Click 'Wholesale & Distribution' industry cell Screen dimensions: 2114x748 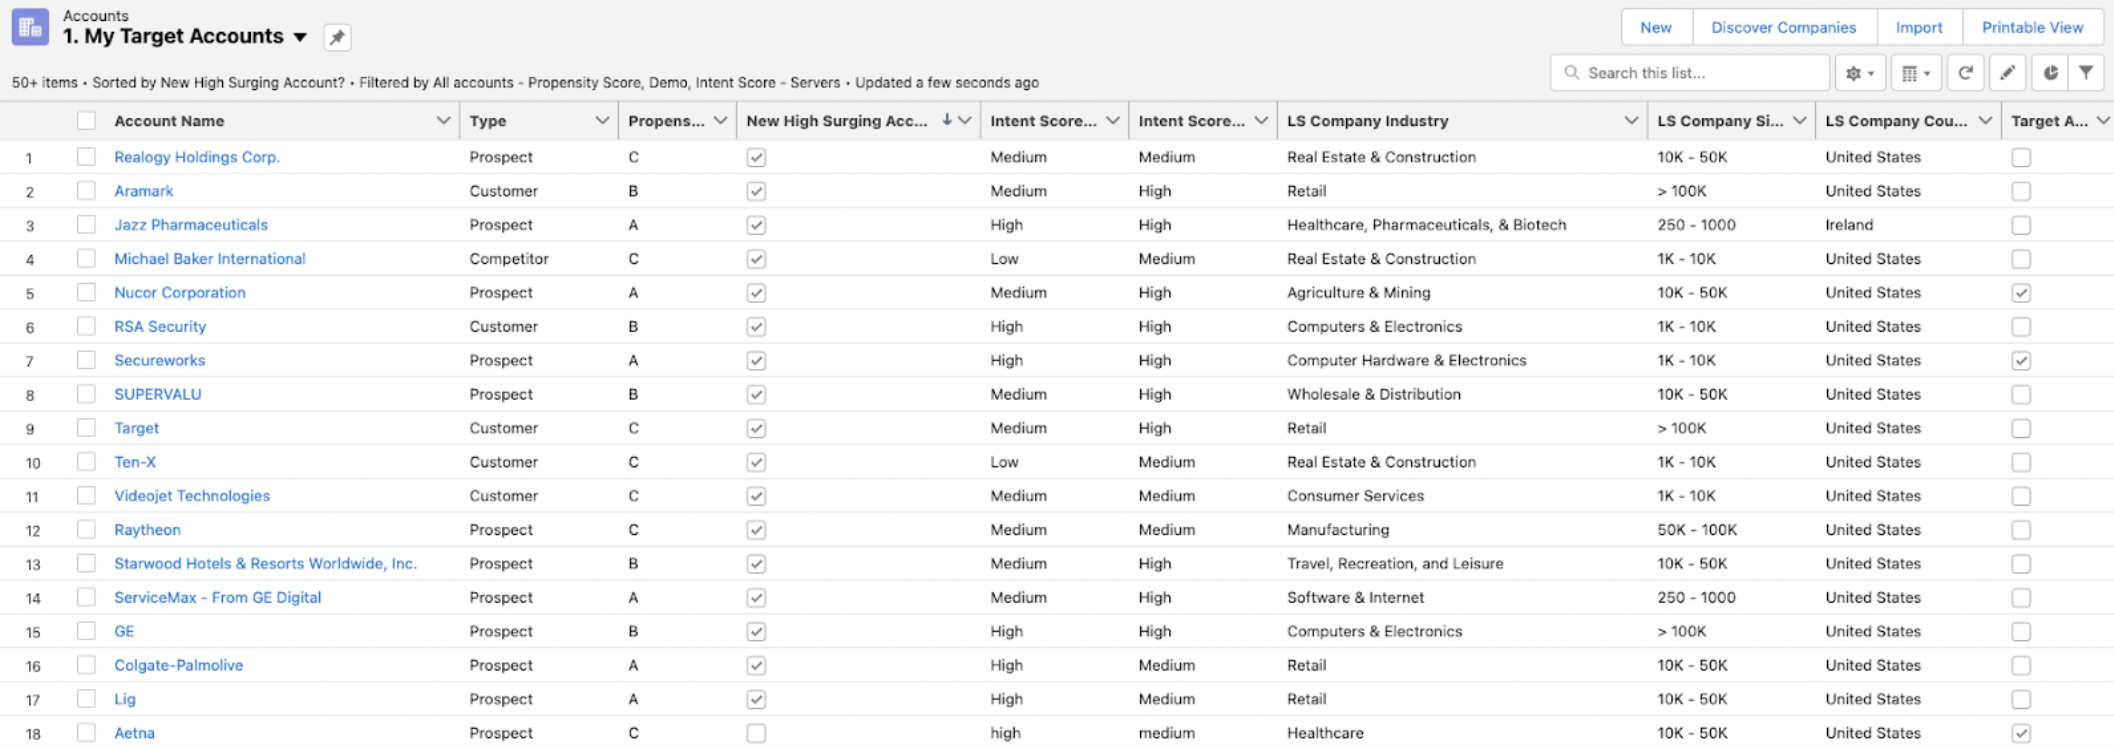(1373, 394)
